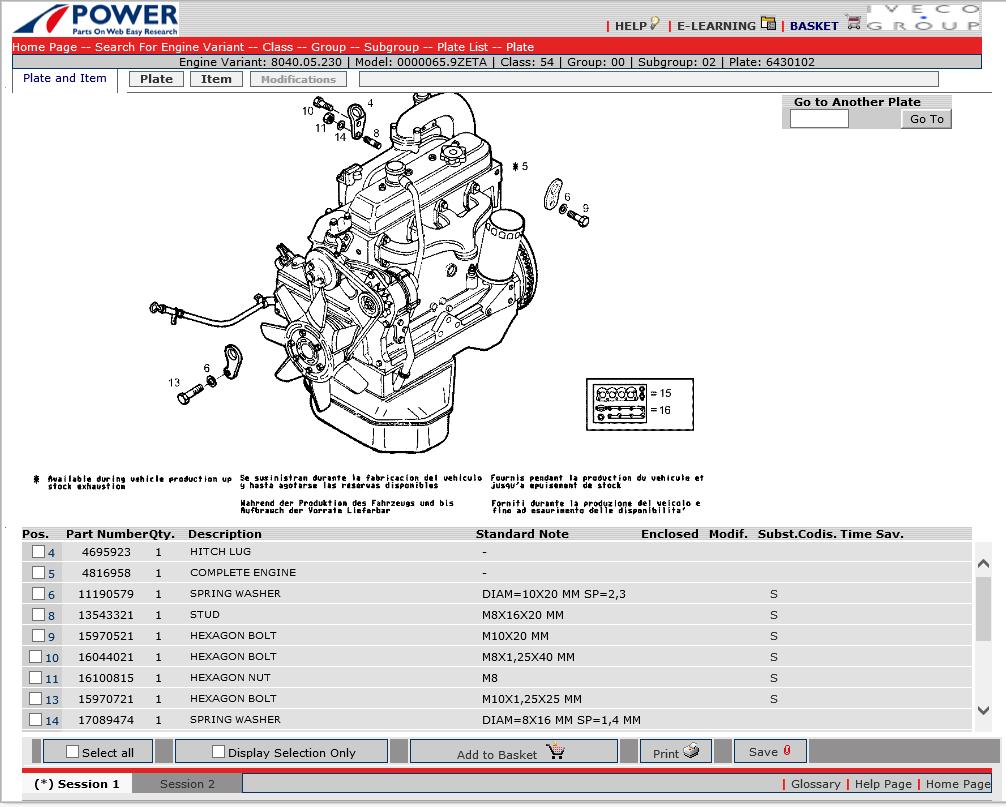The height and width of the screenshot is (807, 1006).
Task: Tick checkbox for position 13 HEXAGON BOLT
Action: [x=35, y=698]
